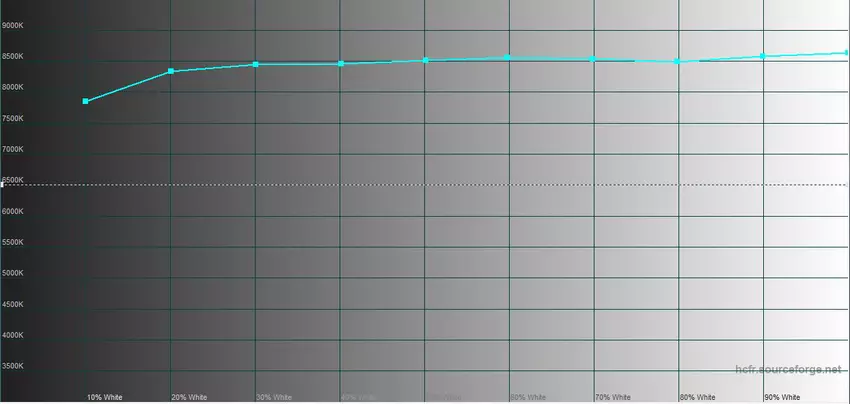Viewport: 850px width, 404px height.
Task: Click the data point at 10% White
Action: pyautogui.click(x=86, y=101)
